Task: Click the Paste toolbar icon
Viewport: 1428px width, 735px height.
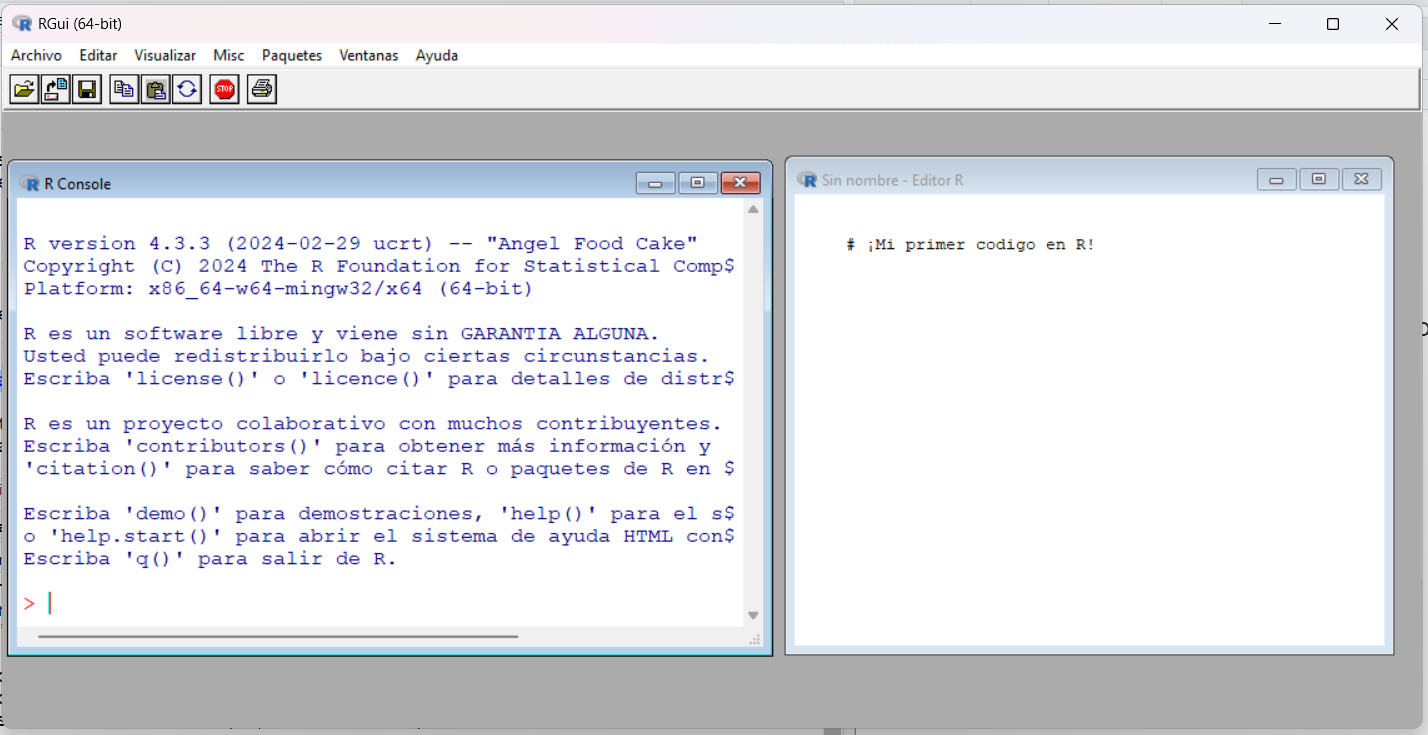Action: click(x=155, y=89)
